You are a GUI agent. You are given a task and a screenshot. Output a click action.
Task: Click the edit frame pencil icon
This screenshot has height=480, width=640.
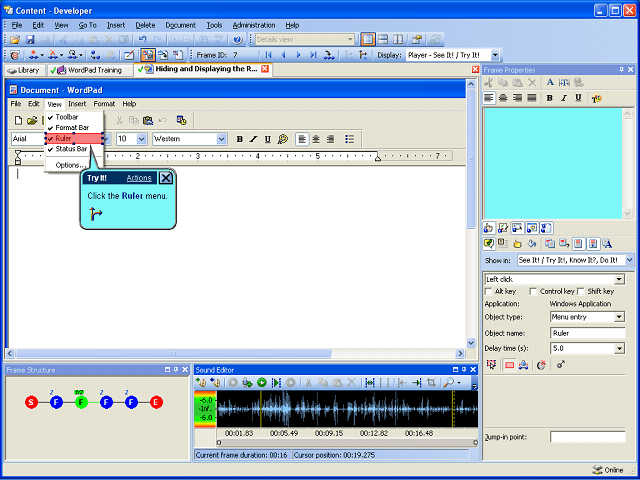[x=129, y=55]
